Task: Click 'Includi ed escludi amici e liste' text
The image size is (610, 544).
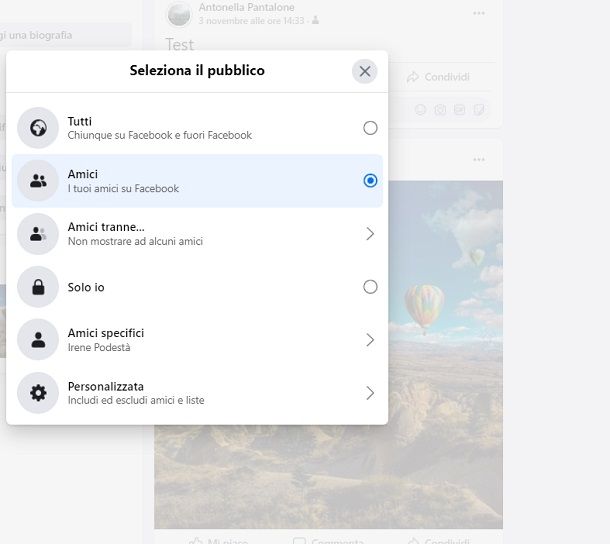Action: point(136,400)
